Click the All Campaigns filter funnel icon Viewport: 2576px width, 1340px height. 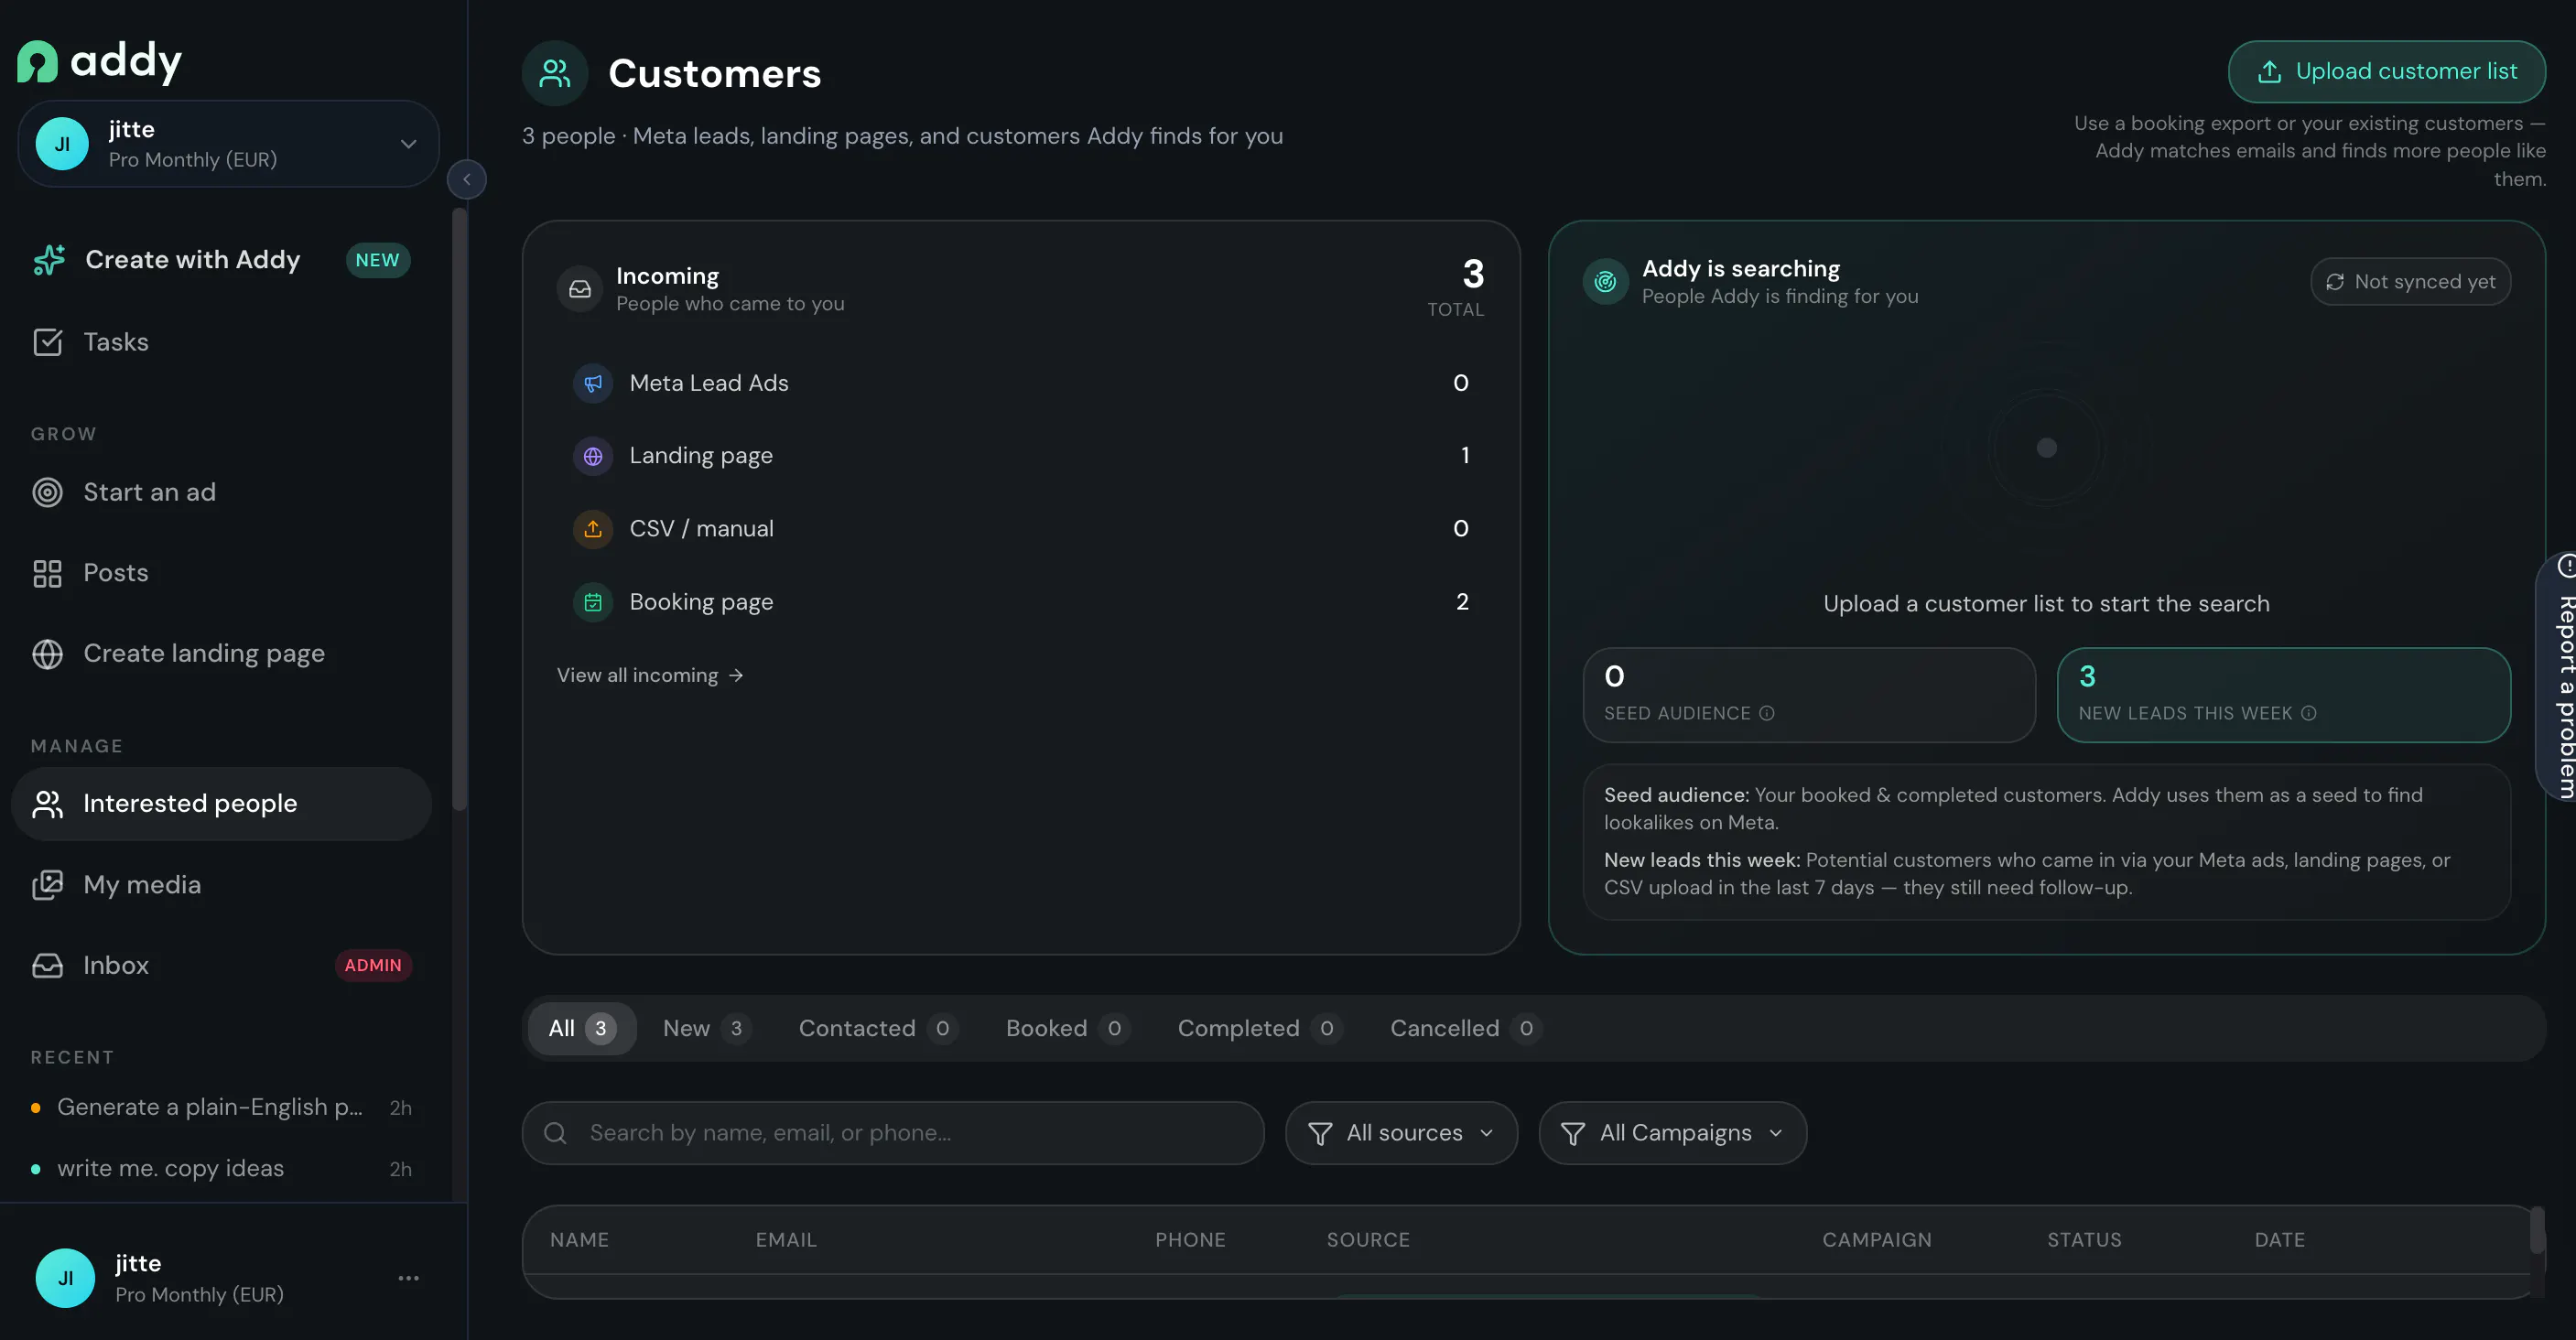pyautogui.click(x=1573, y=1133)
